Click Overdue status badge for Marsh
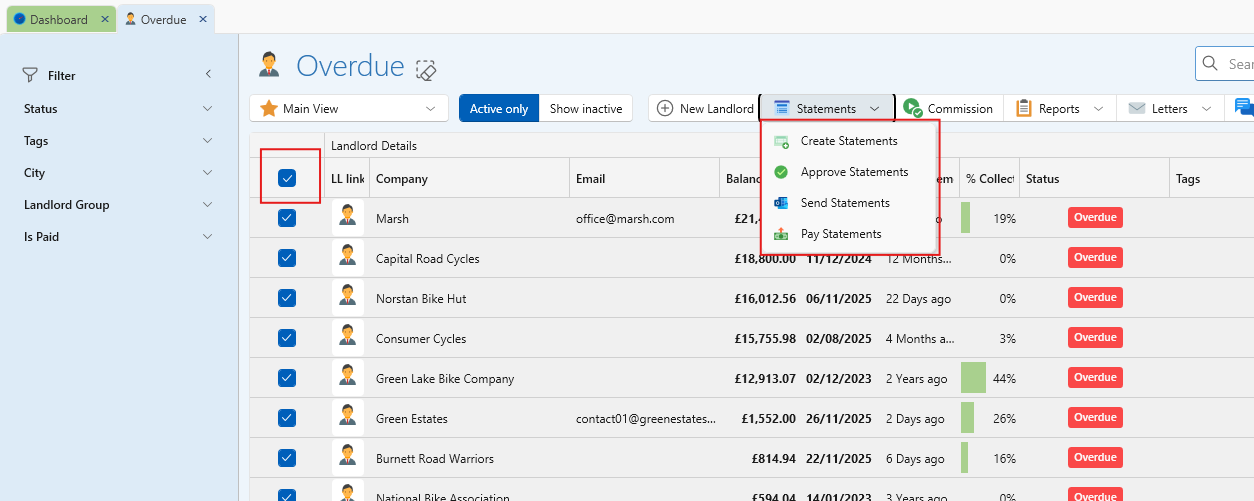The image size is (1254, 501). click(x=1095, y=218)
